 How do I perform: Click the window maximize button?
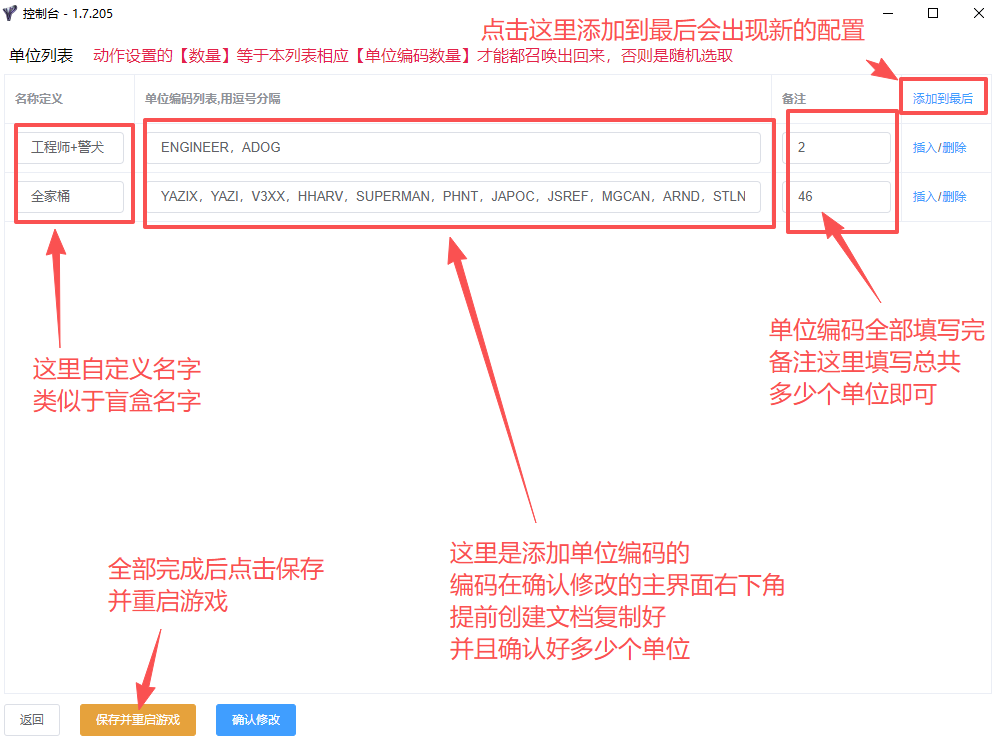pos(934,14)
